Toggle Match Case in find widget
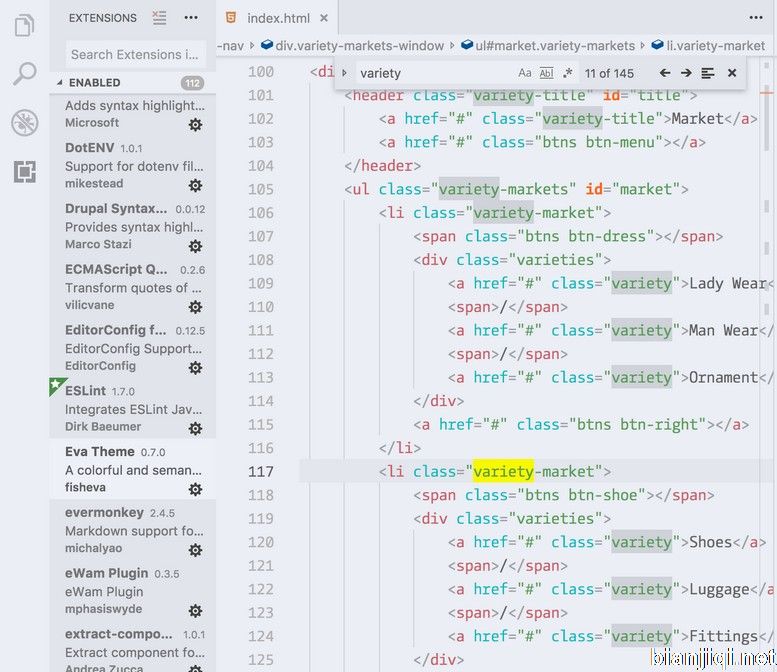The width and height of the screenshot is (777, 672). pyautogui.click(x=525, y=73)
